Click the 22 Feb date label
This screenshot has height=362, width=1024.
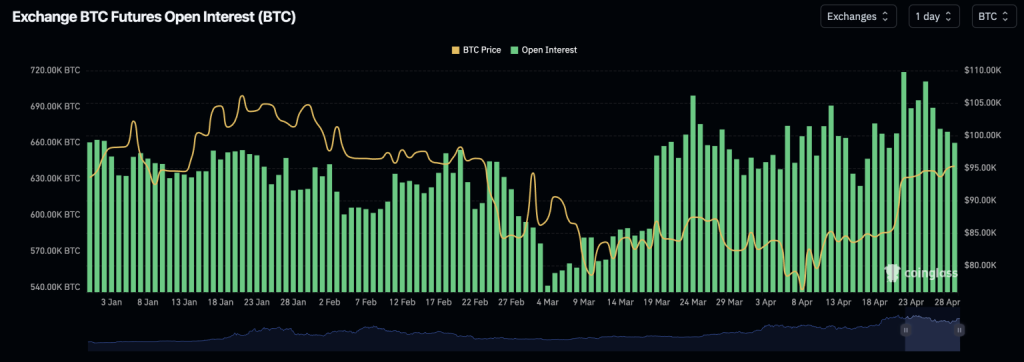(475, 303)
